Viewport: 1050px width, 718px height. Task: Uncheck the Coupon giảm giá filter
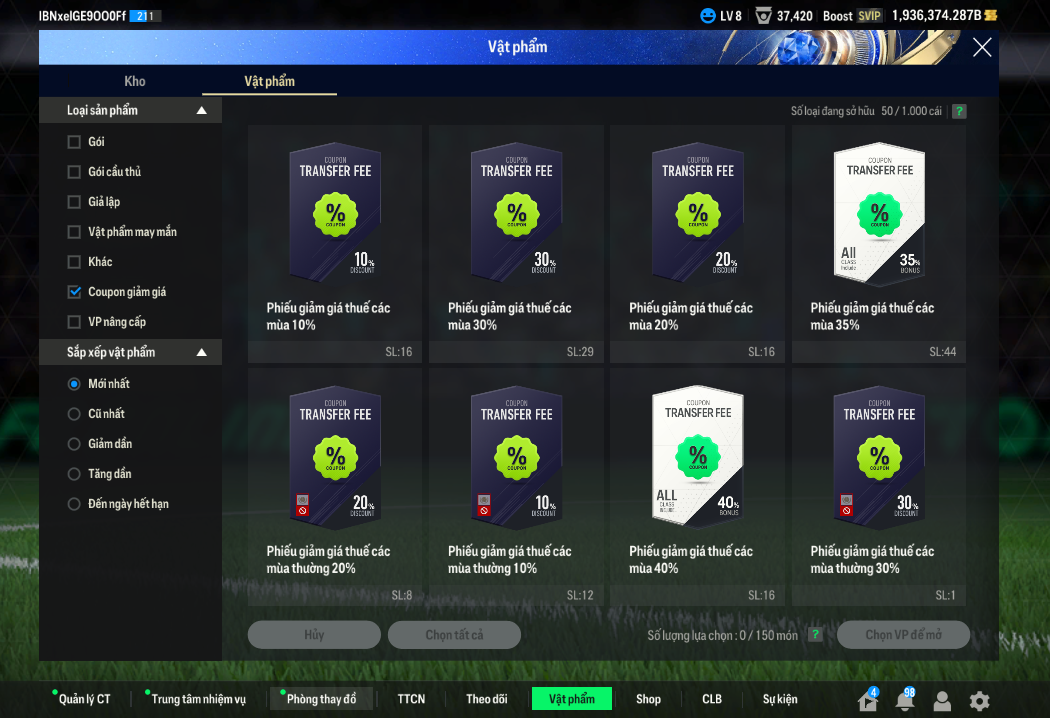point(74,292)
